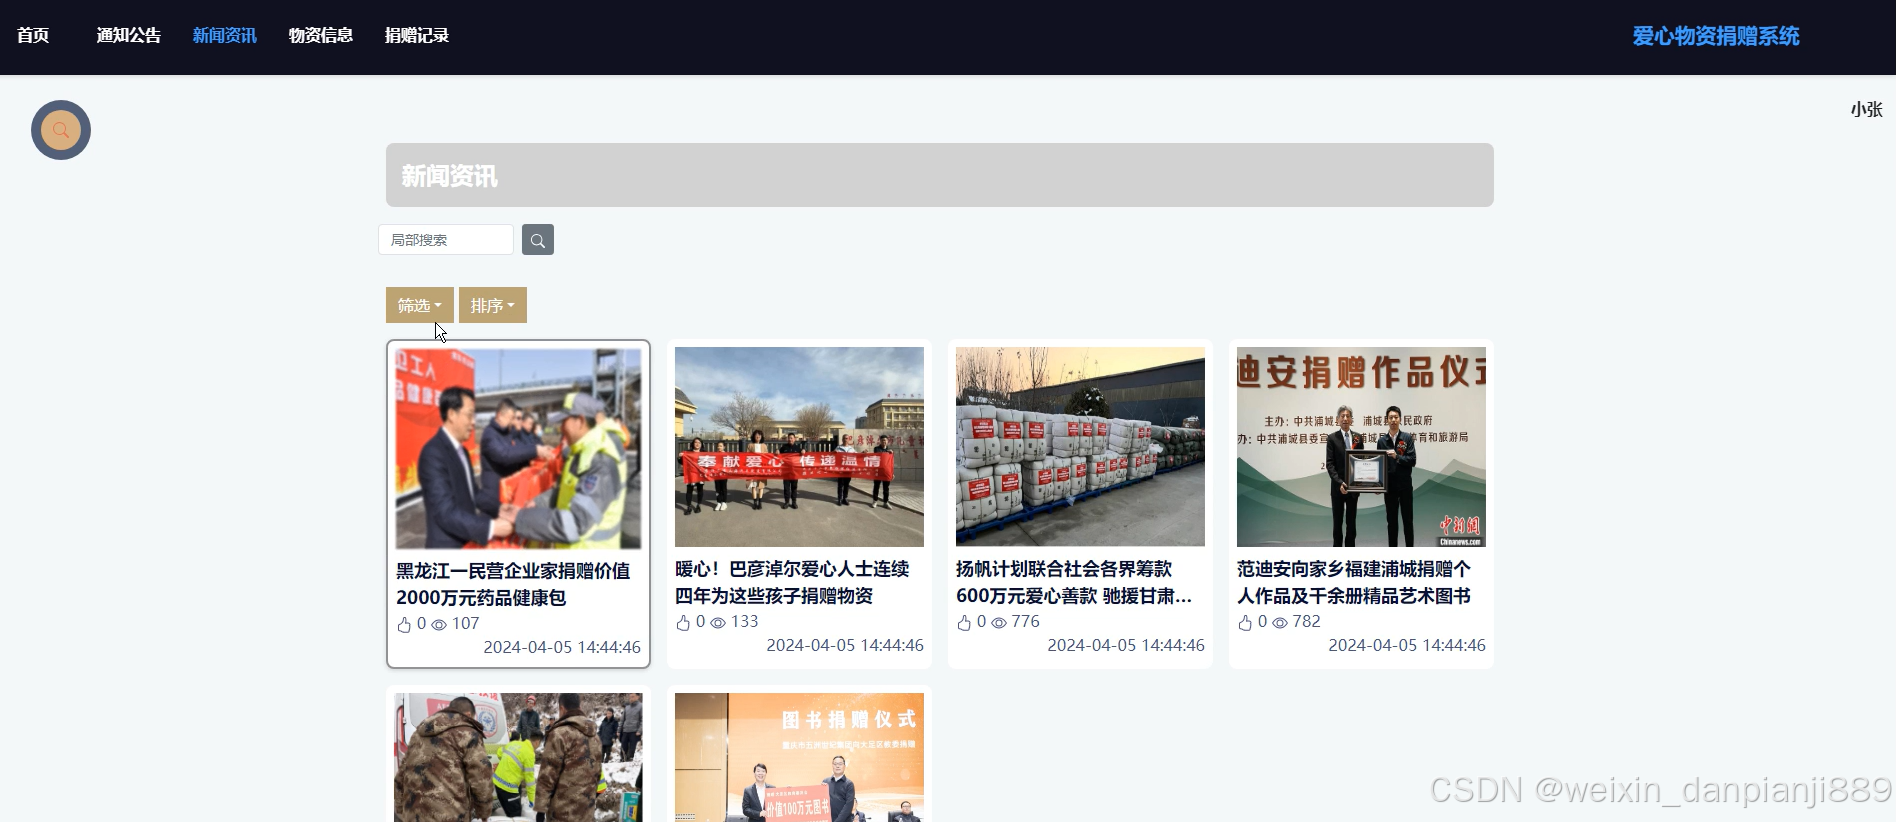Go to 首页 in the navigation bar

click(33, 36)
